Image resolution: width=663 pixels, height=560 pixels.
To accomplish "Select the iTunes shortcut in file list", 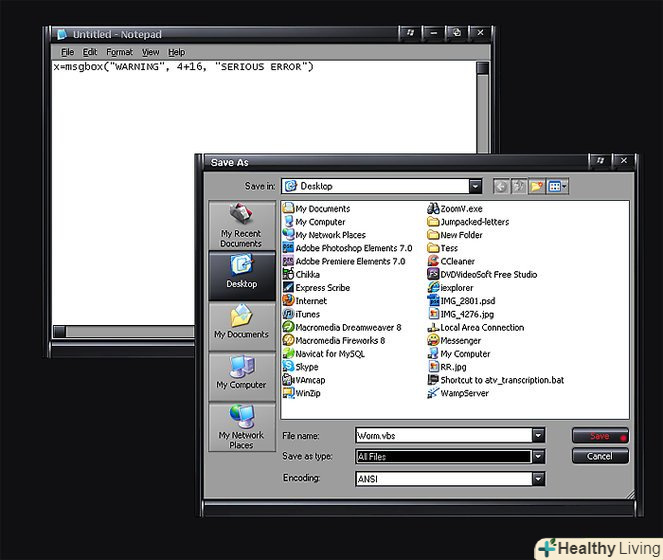I will 307,314.
